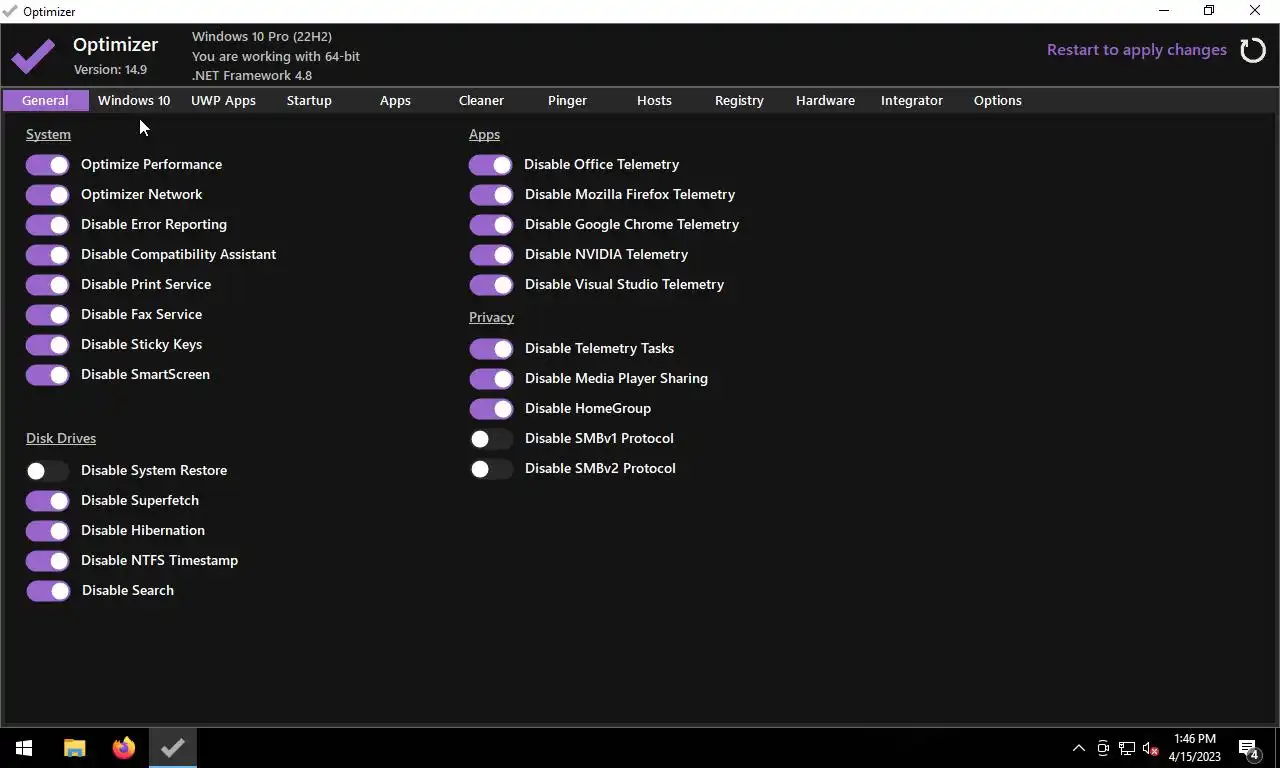
Task: Open the Pinger tab
Action: pyautogui.click(x=567, y=100)
